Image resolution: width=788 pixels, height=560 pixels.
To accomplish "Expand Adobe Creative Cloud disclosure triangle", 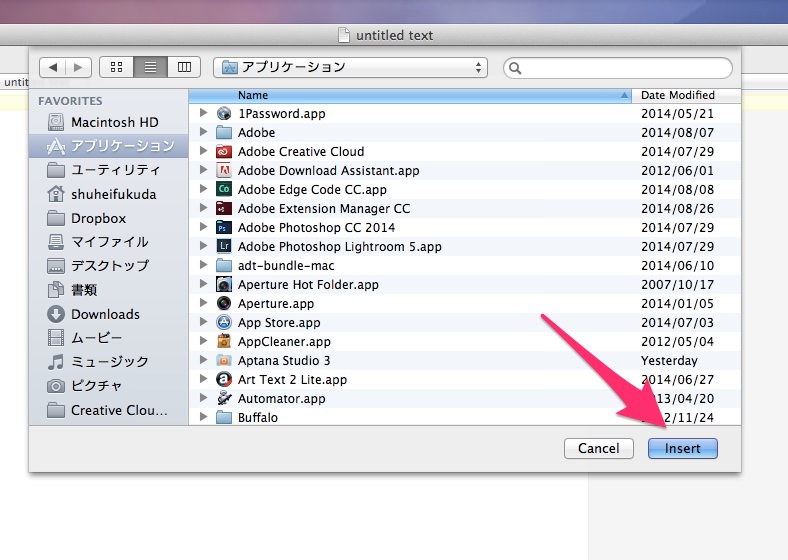I will click(x=203, y=151).
